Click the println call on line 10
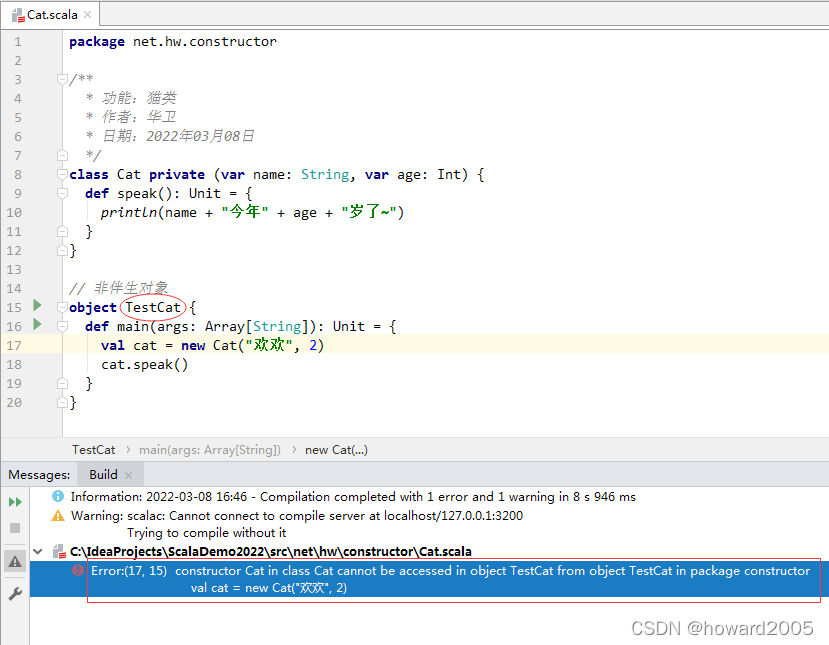This screenshot has width=829, height=645. pos(132,213)
